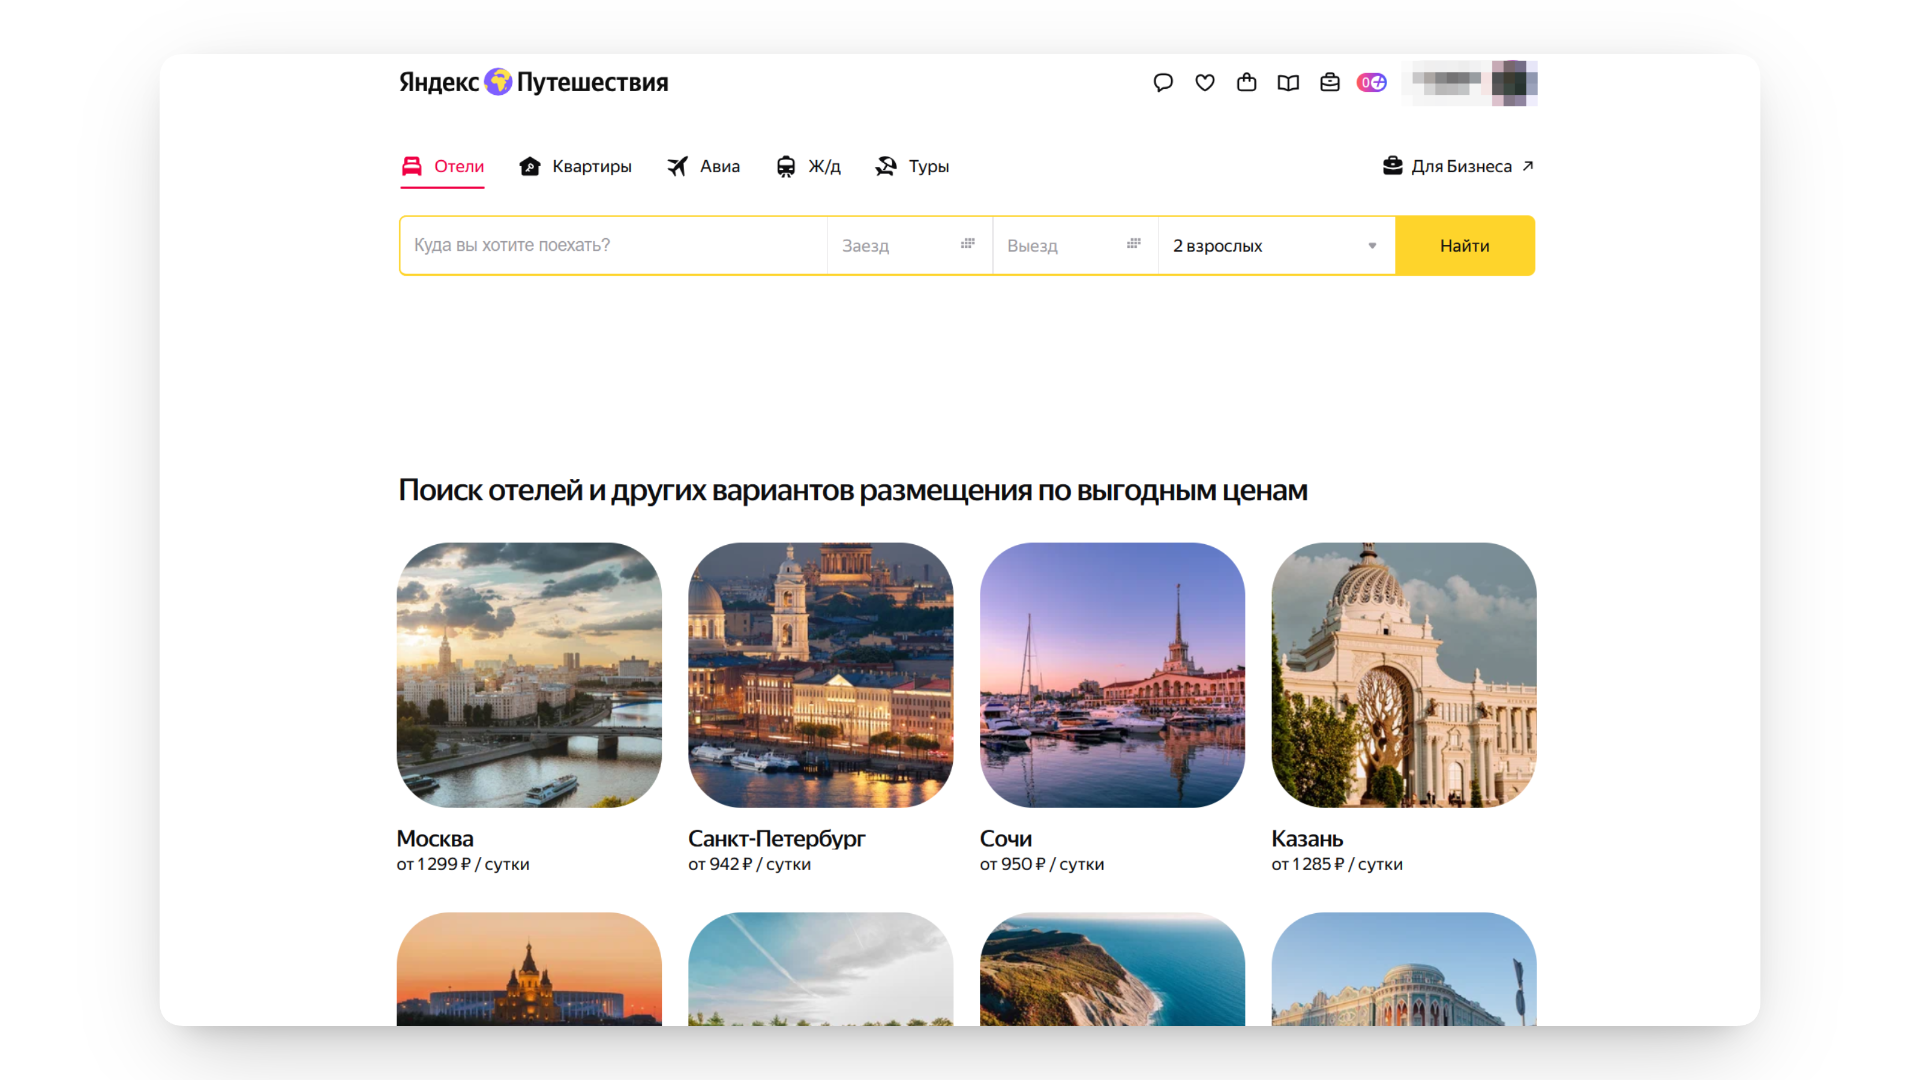Switch to the Ж/д tab
Screen dimensions: 1920x1080
809,167
